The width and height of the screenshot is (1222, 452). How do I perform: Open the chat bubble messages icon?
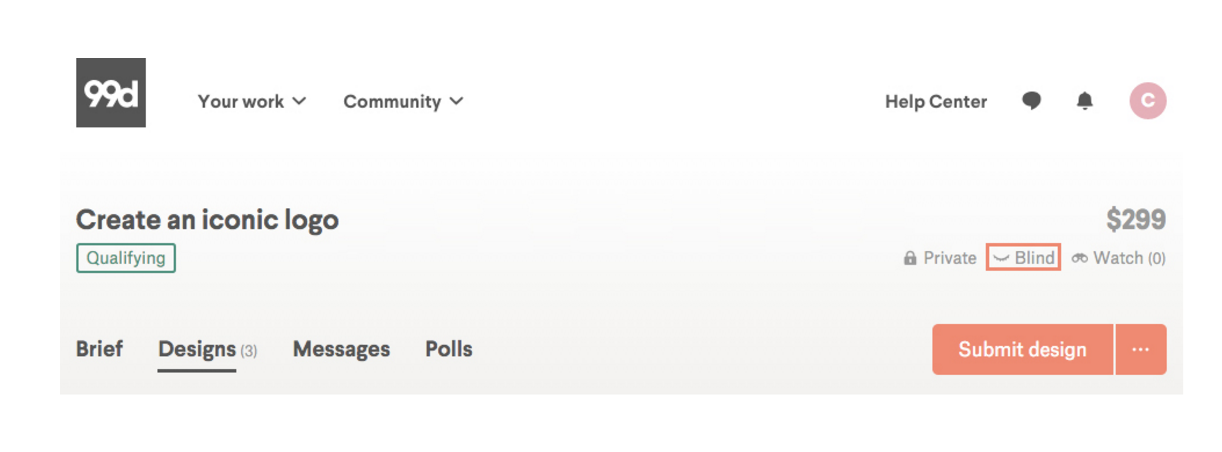(x=1032, y=101)
